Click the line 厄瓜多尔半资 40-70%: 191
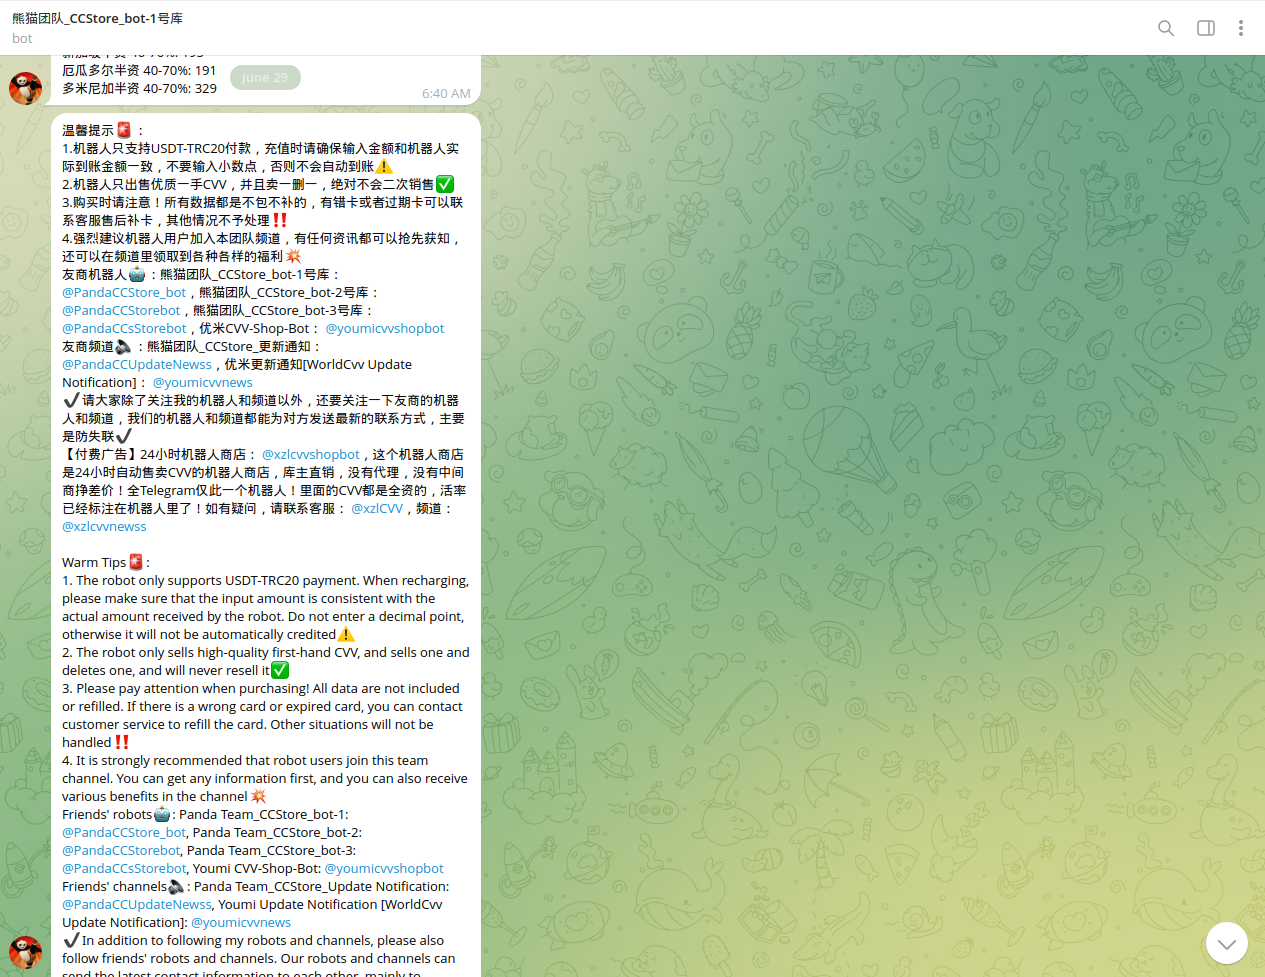This screenshot has width=1265, height=977. [x=139, y=70]
